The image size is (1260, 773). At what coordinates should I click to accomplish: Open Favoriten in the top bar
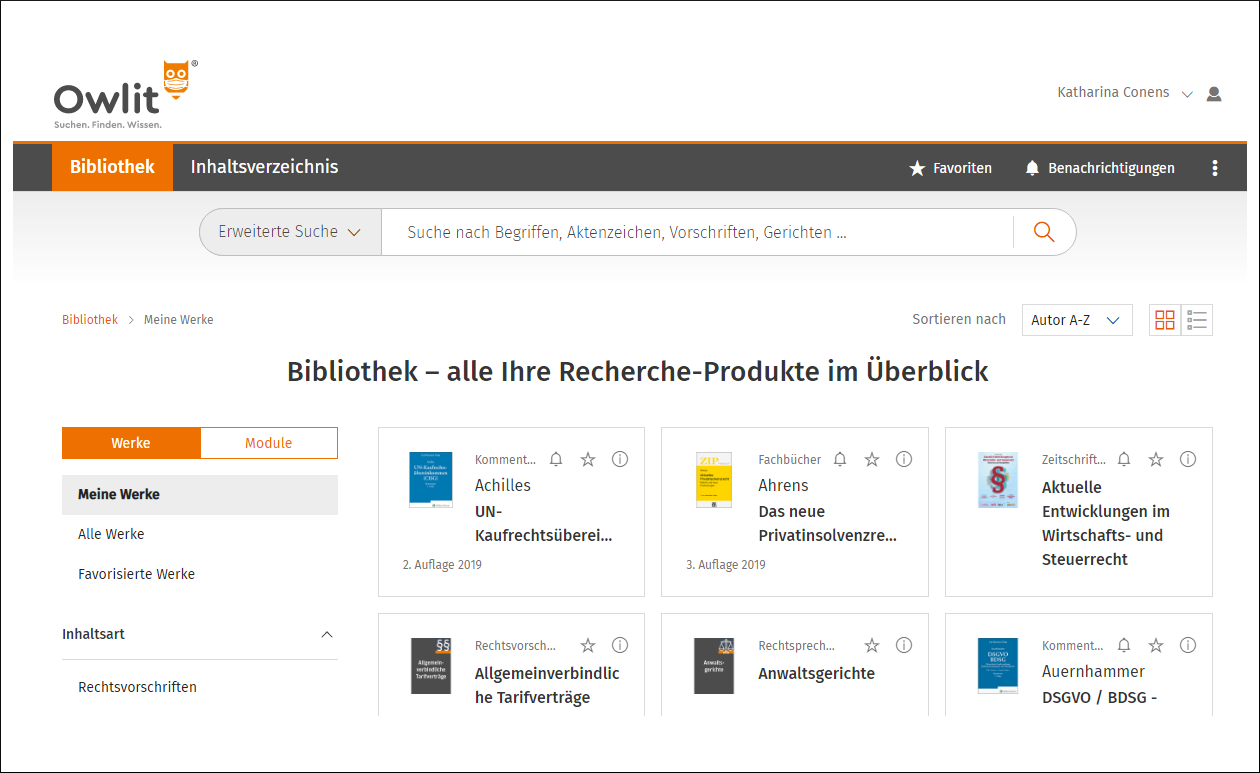[950, 168]
